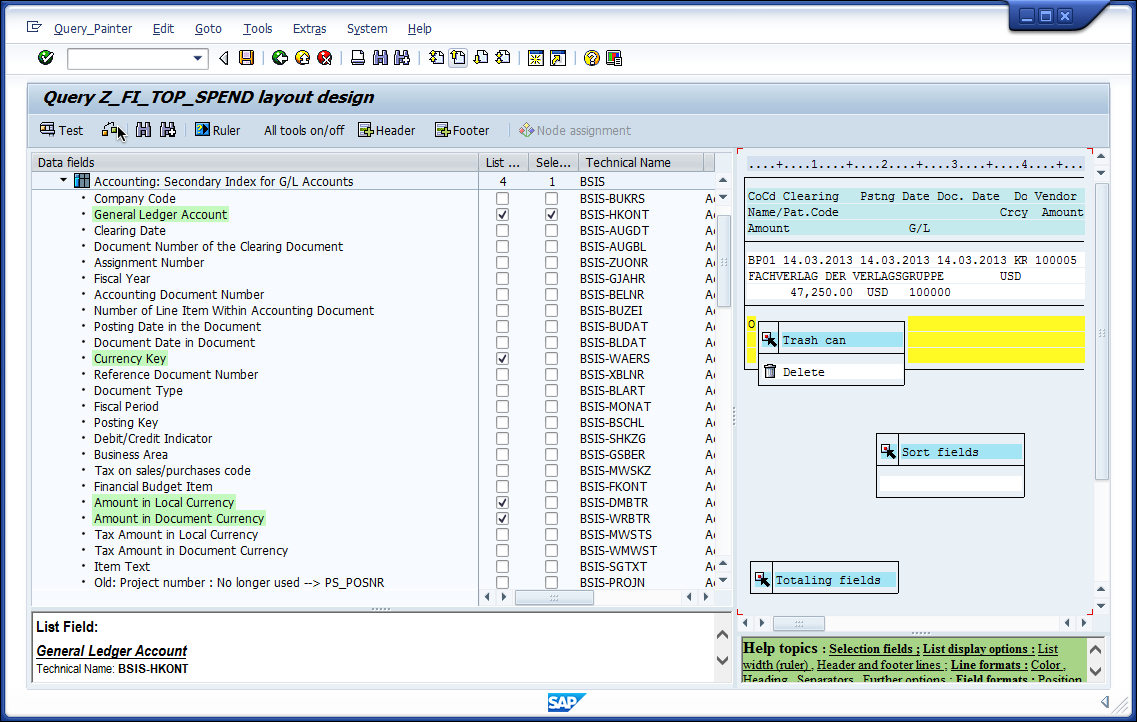Screen dimensions: 1137x722
Task: Select the Document Type field row
Action: pos(138,391)
